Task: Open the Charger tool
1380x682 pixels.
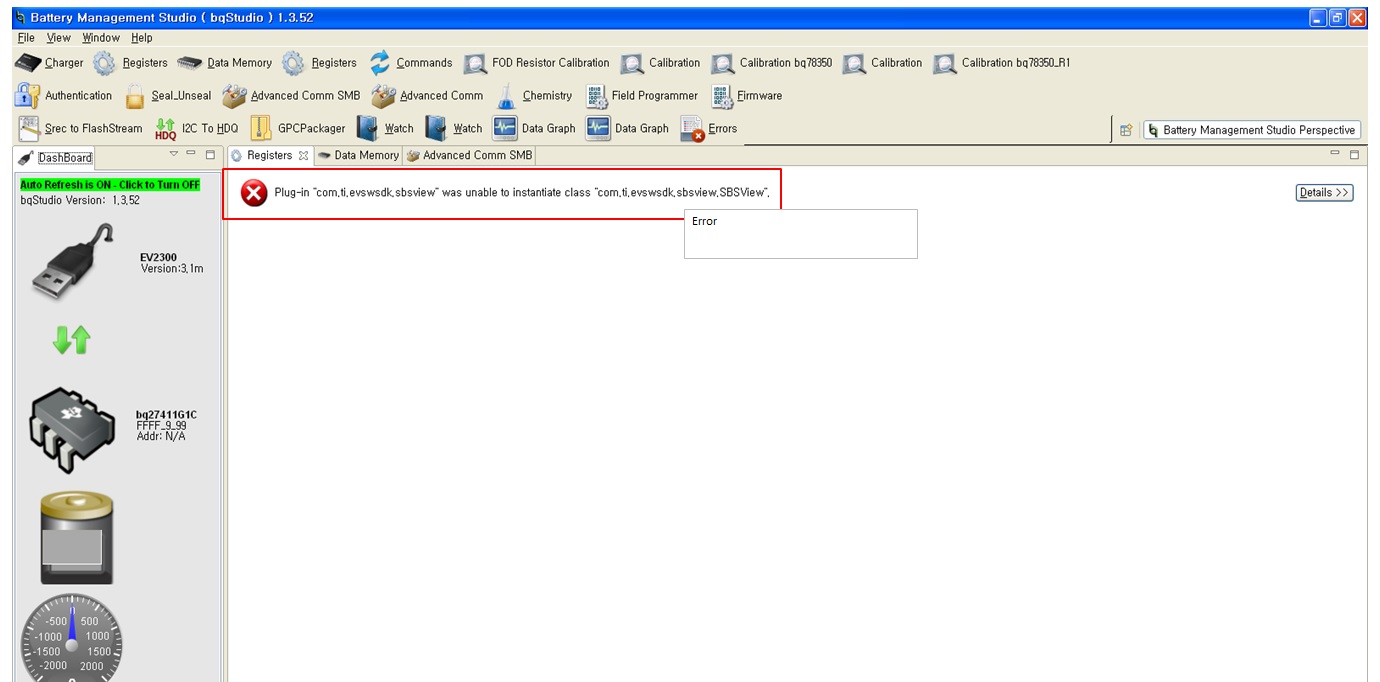Action: click(x=50, y=63)
